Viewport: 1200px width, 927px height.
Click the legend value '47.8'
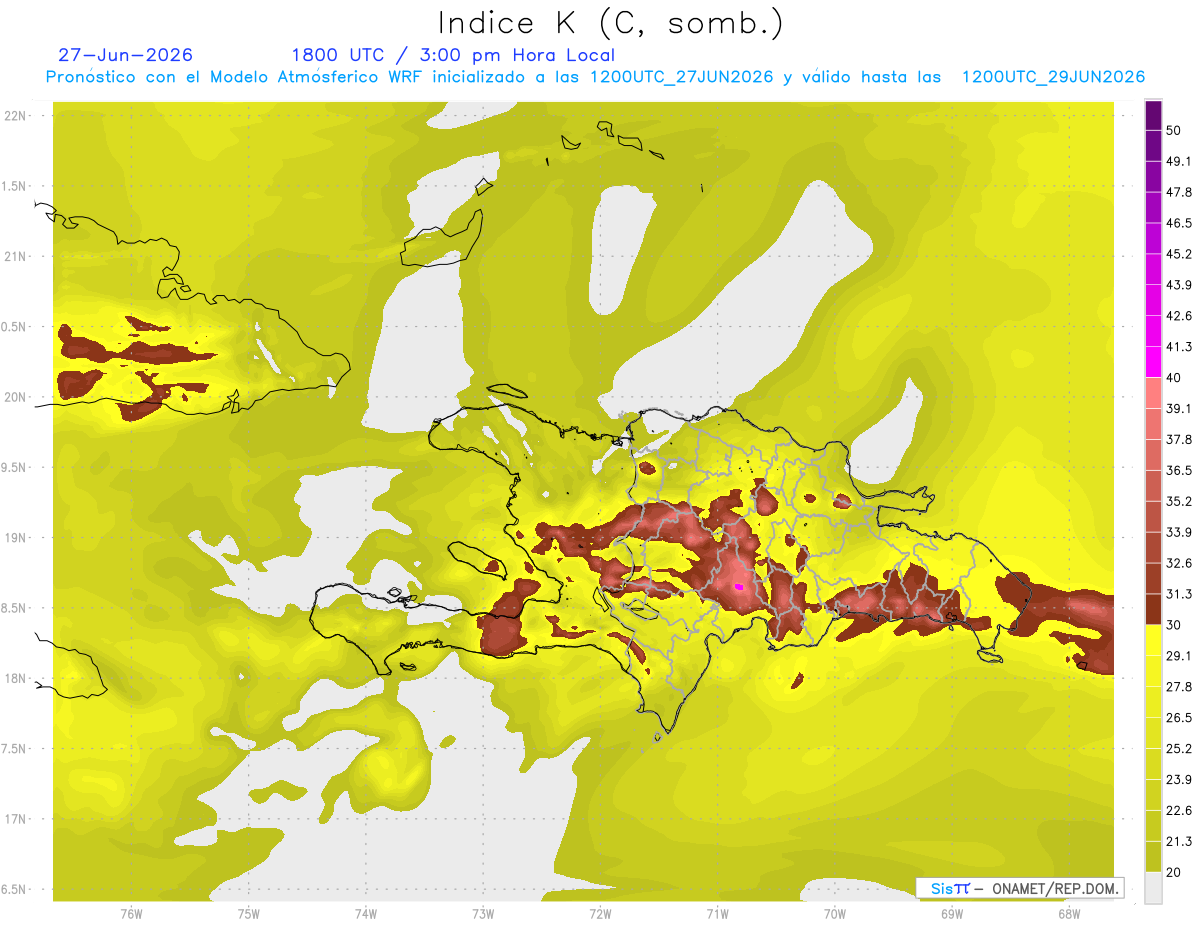[1179, 193]
